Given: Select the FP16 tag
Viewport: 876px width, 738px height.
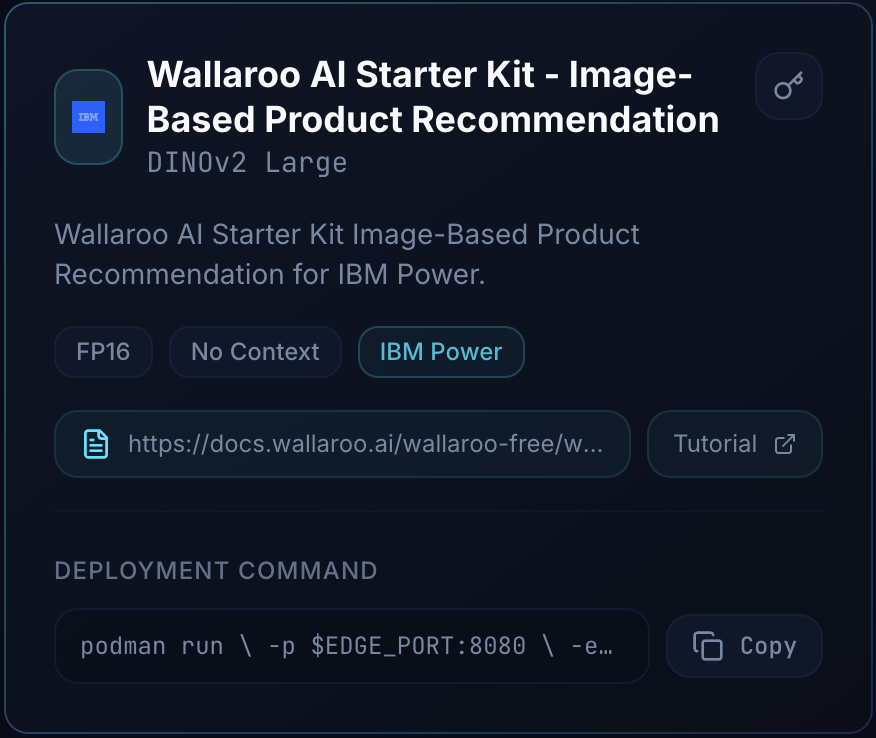Looking at the screenshot, I should point(103,352).
